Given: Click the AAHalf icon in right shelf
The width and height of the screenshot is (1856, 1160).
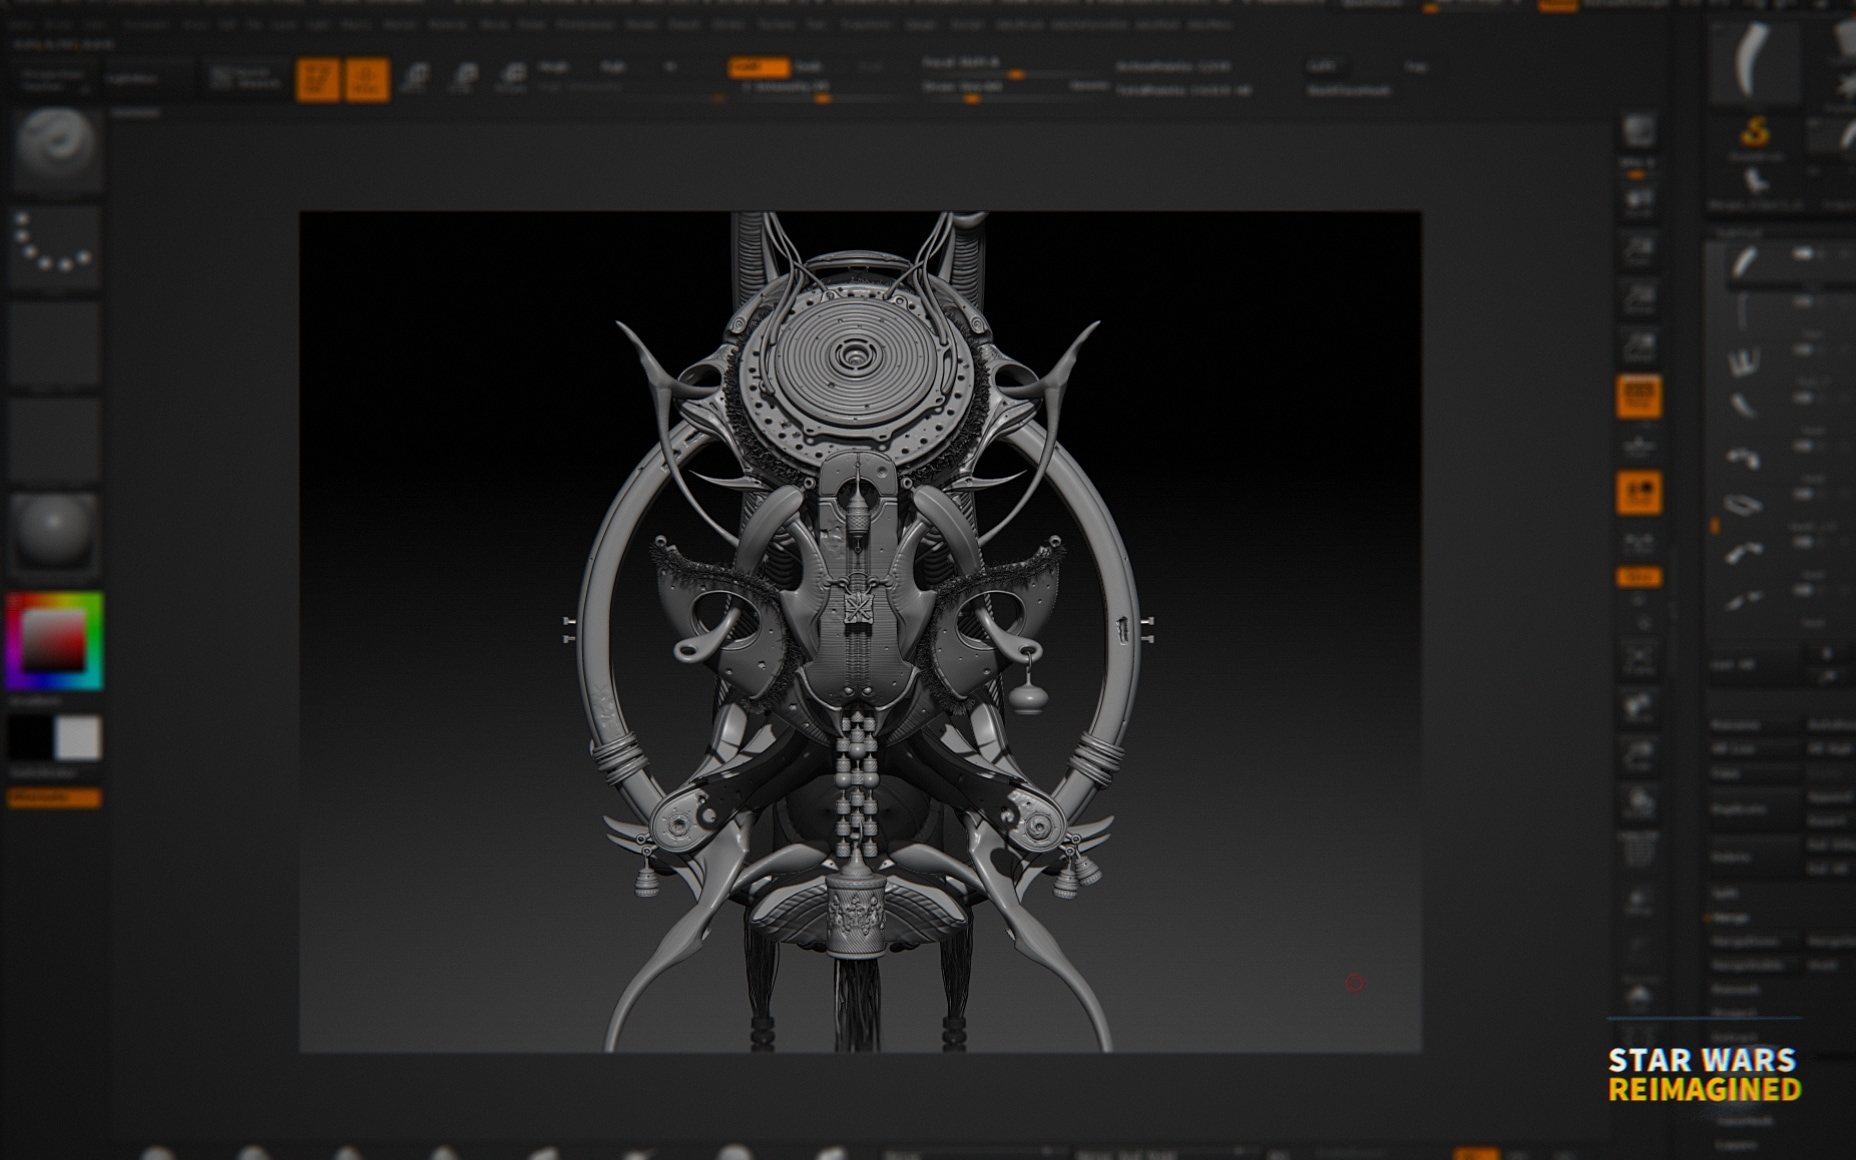Looking at the screenshot, I should (x=1638, y=346).
